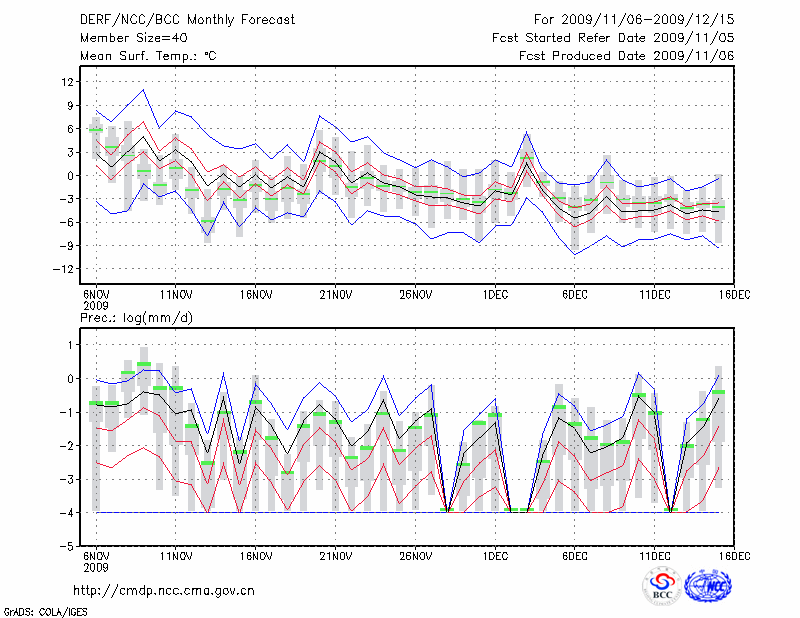The width and height of the screenshot is (800, 618).
Task: Click the BCC logo icon
Action: (661, 585)
